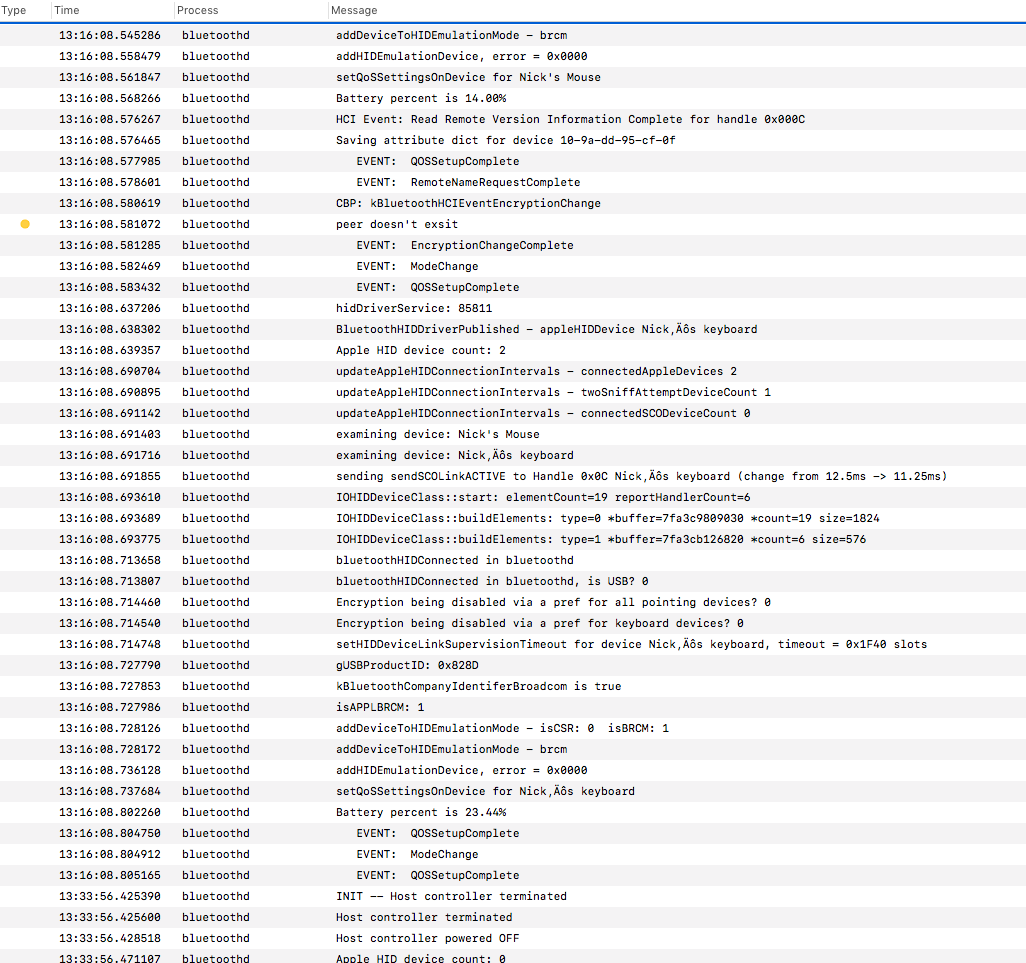Viewport: 1026px width, 963px height.
Task: Click timestamp 13:16:08.582469
Action: (109, 266)
